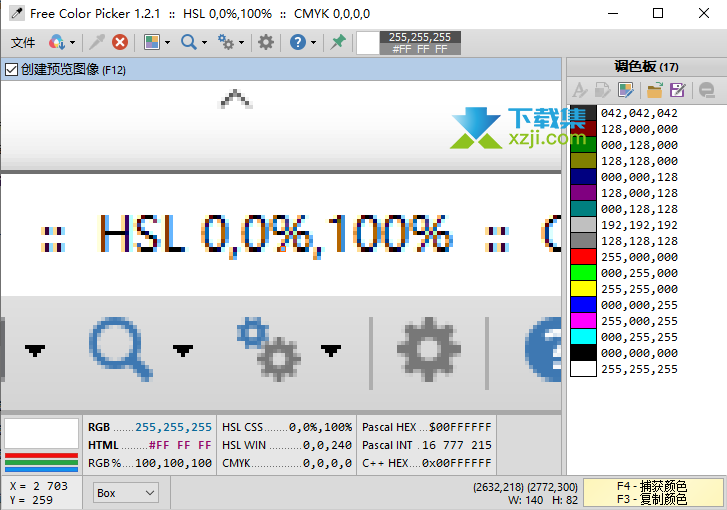Click the purple save palette disk icon
The image size is (727, 510).
677,90
